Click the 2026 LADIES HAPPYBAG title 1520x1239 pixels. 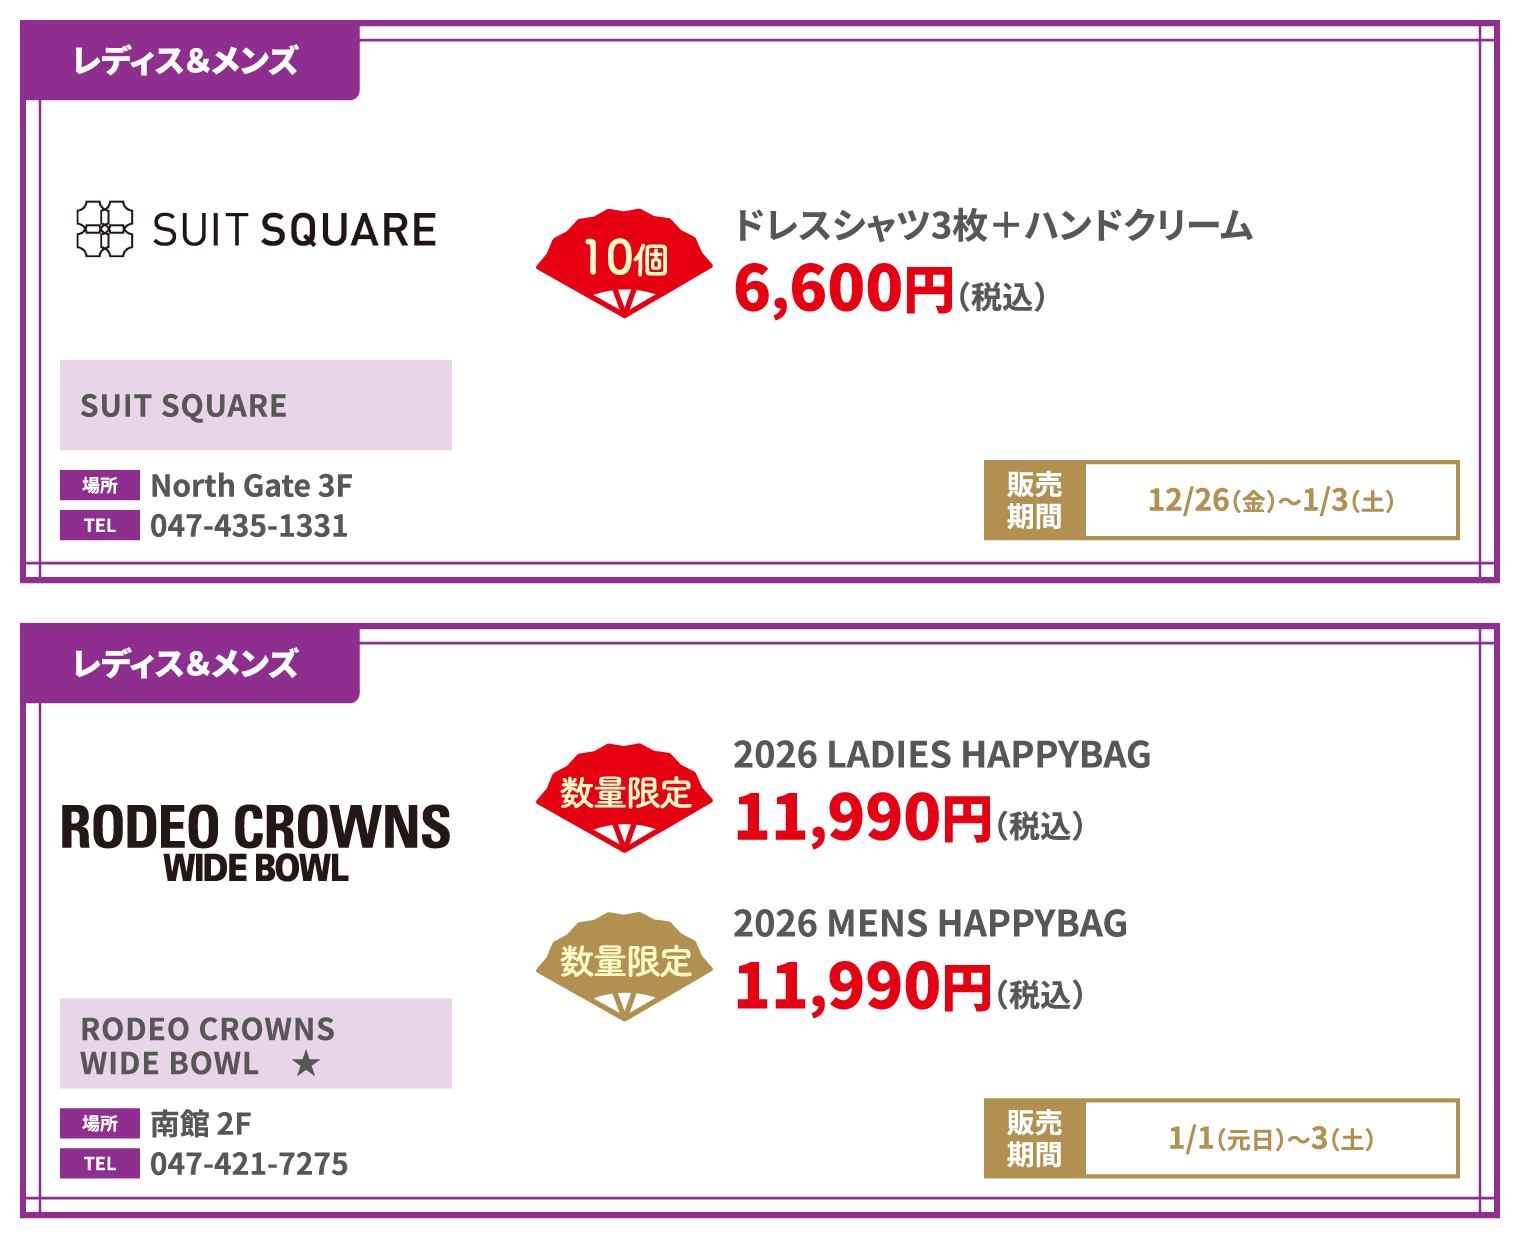click(941, 755)
